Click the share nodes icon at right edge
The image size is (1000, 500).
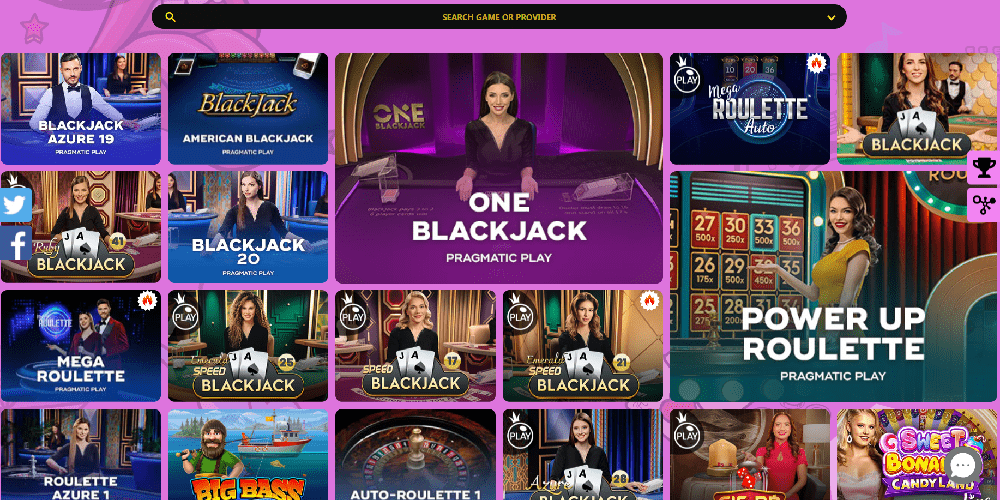tap(983, 205)
